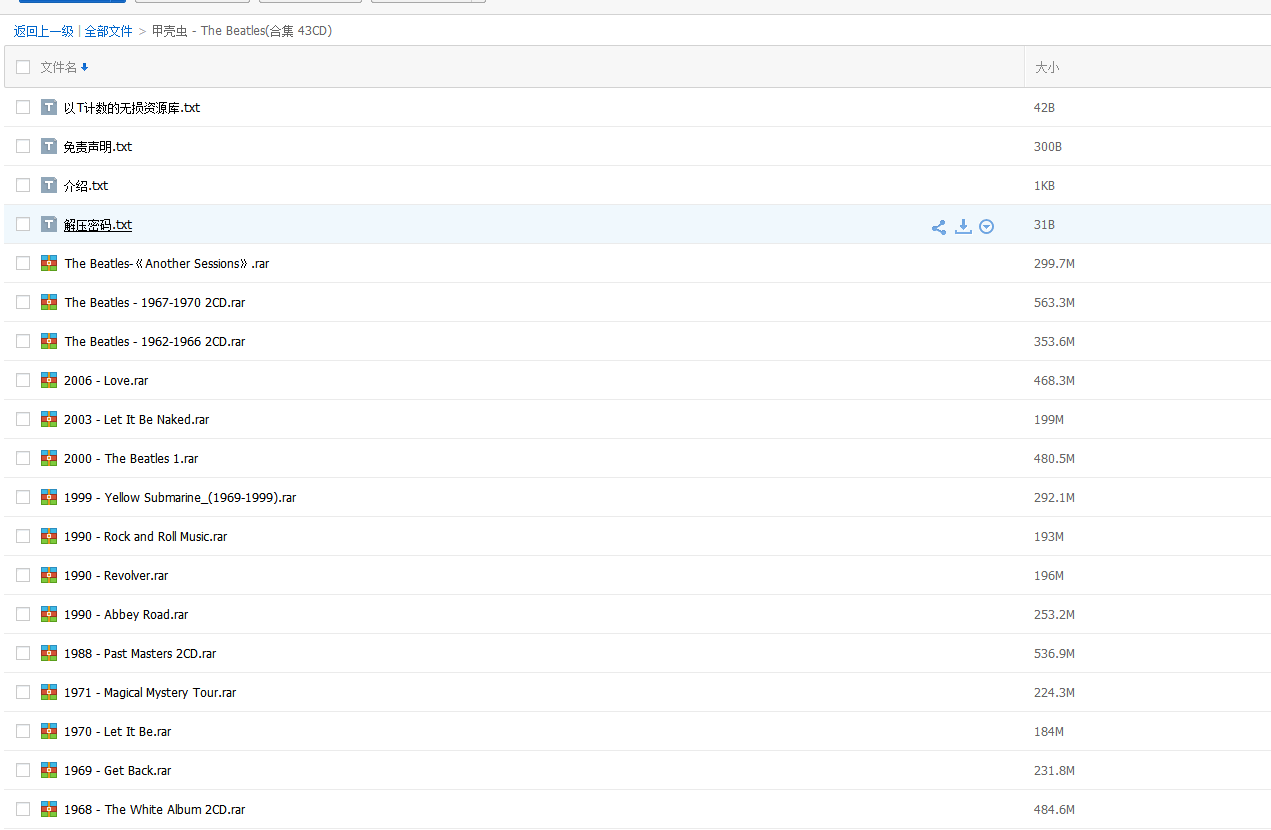Open file 介绍.txt

click(x=86, y=186)
